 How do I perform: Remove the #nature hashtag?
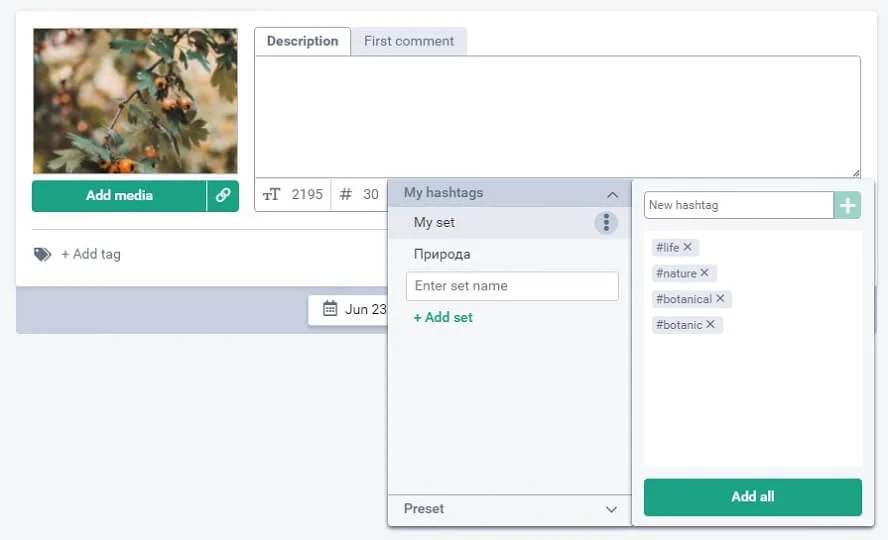[x=705, y=273]
